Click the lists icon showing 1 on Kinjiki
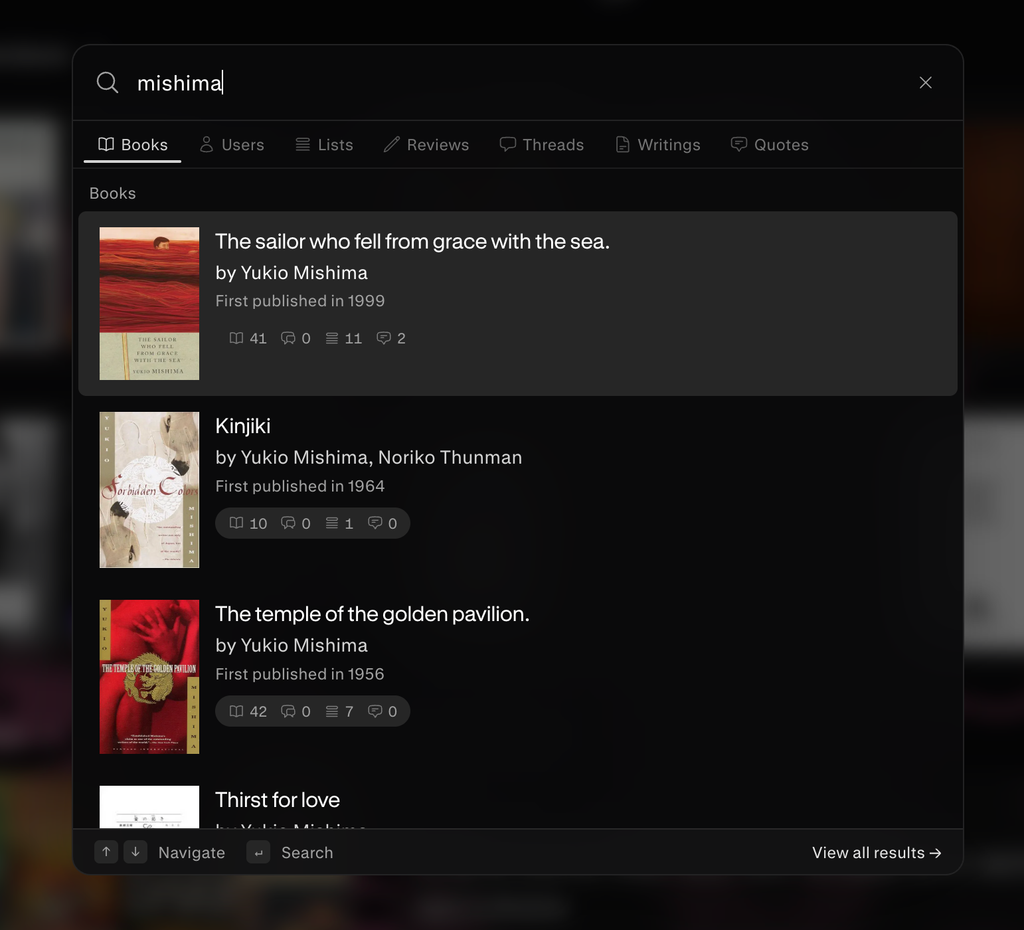Viewport: 1024px width, 930px height. 332,523
